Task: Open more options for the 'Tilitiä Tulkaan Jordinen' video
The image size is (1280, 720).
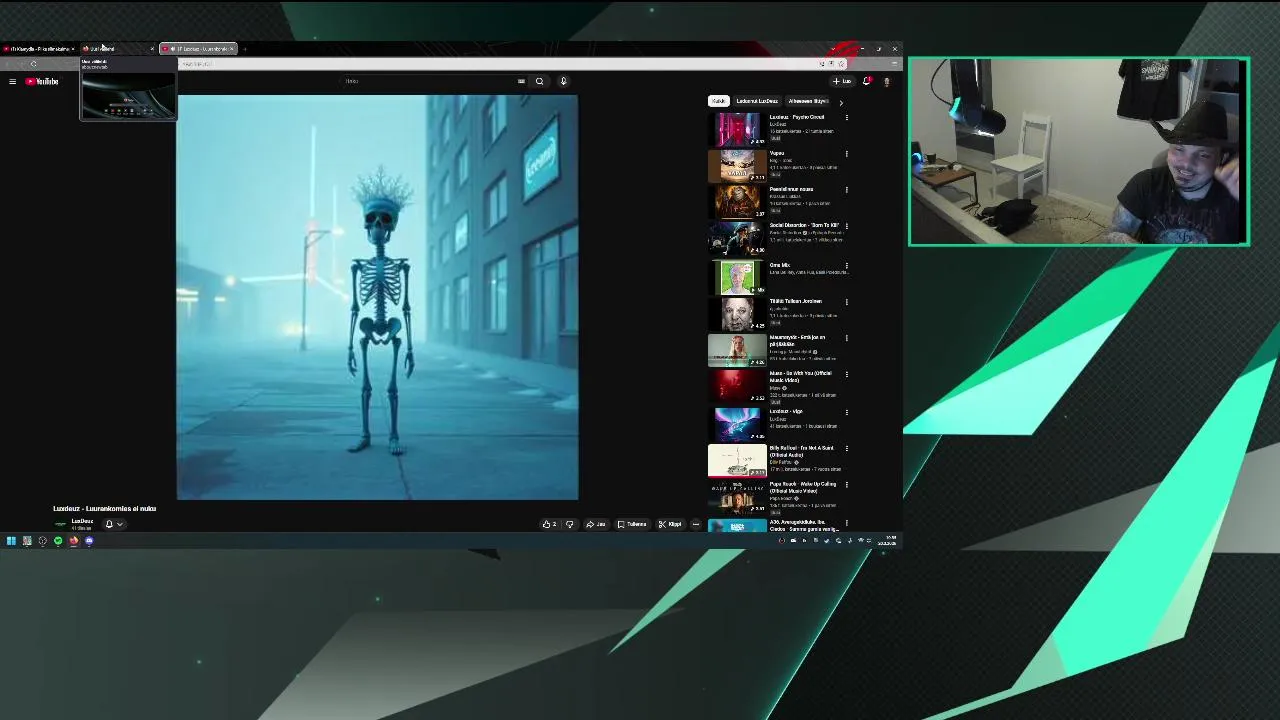Action: pos(846,302)
